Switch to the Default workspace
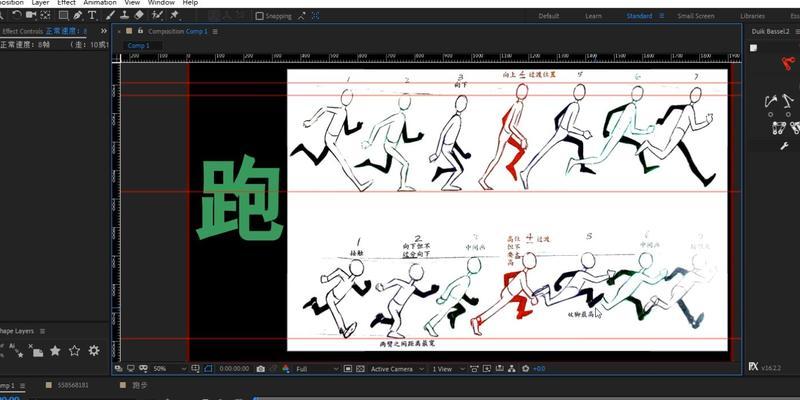Image resolution: width=800 pixels, height=400 pixels. [548, 16]
